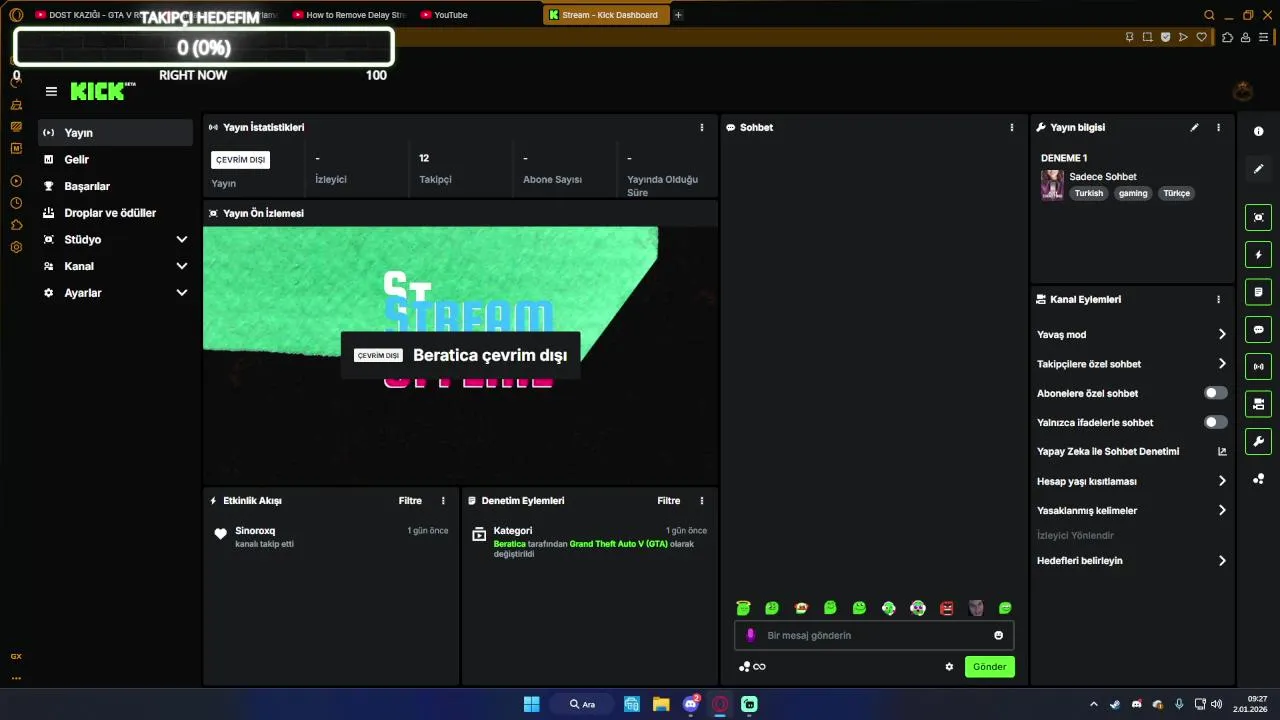Toggle the stream preview widget icon in the right rail
Screen dimensions: 1280x720
coord(1258,217)
